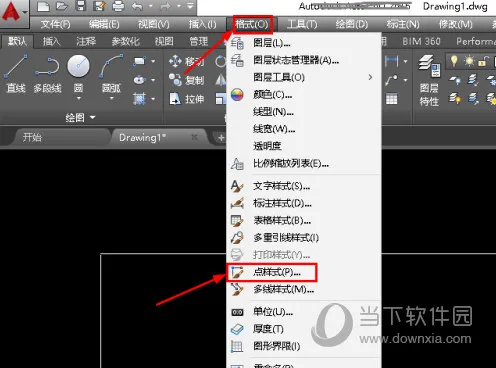Expand the 图层工具(O) submenu

click(304, 77)
